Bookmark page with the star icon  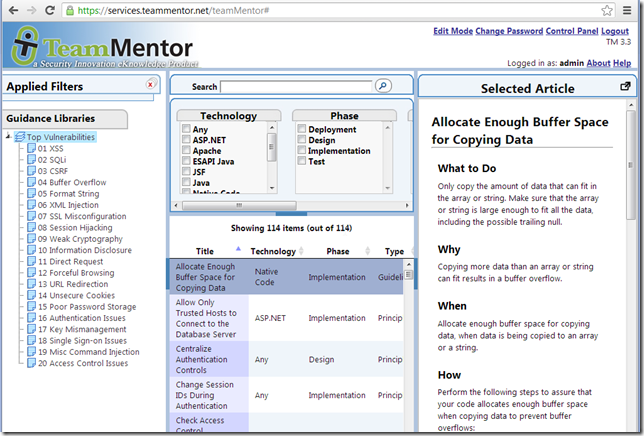[x=607, y=10]
